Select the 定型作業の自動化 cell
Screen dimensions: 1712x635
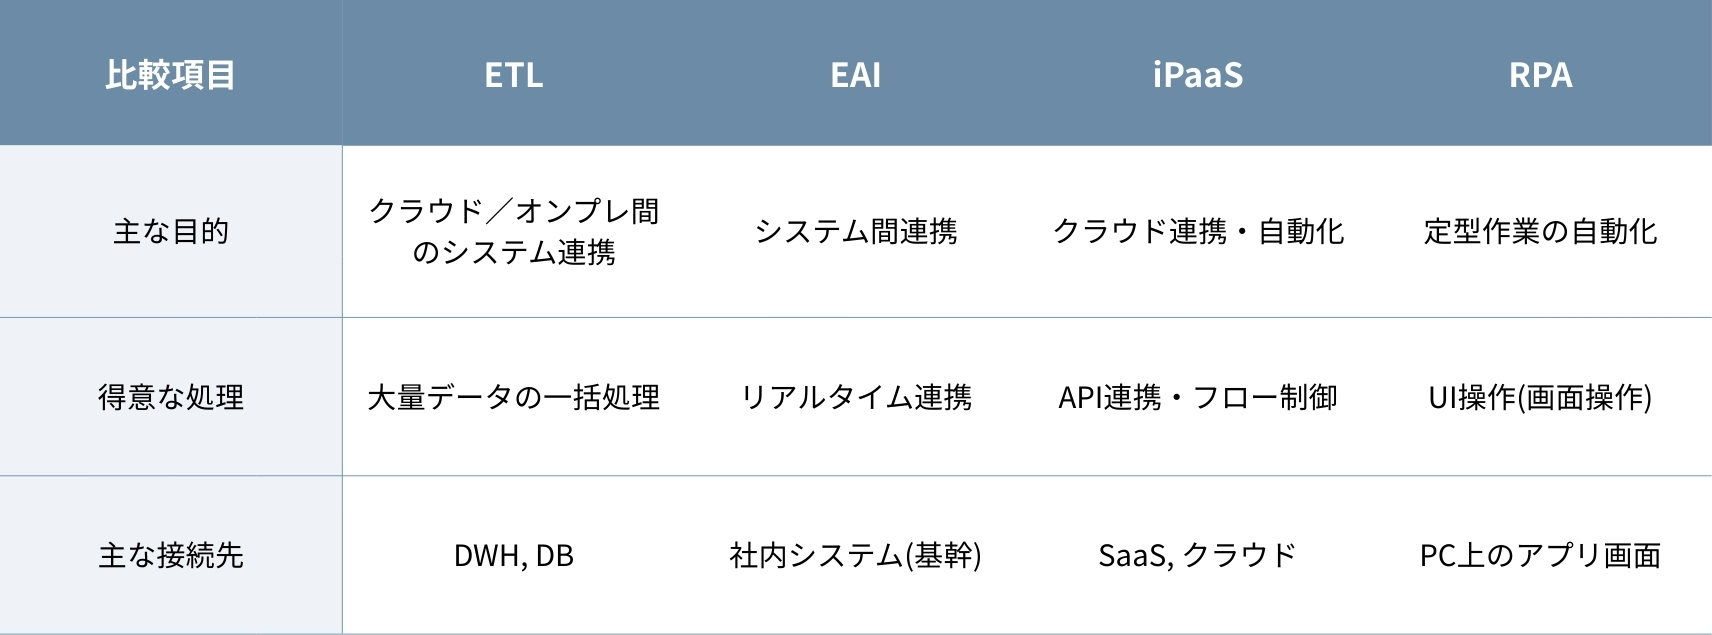point(1540,232)
